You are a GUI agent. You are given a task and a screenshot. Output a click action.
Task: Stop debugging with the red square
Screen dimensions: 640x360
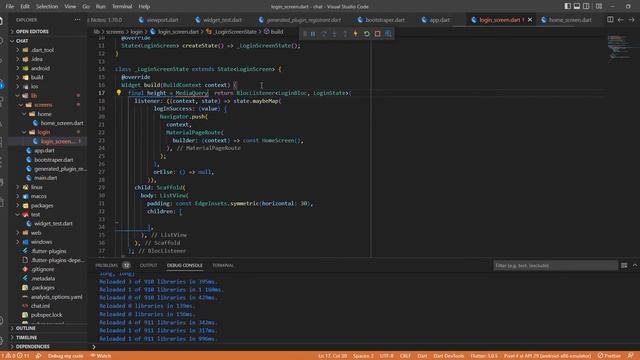(x=378, y=34)
